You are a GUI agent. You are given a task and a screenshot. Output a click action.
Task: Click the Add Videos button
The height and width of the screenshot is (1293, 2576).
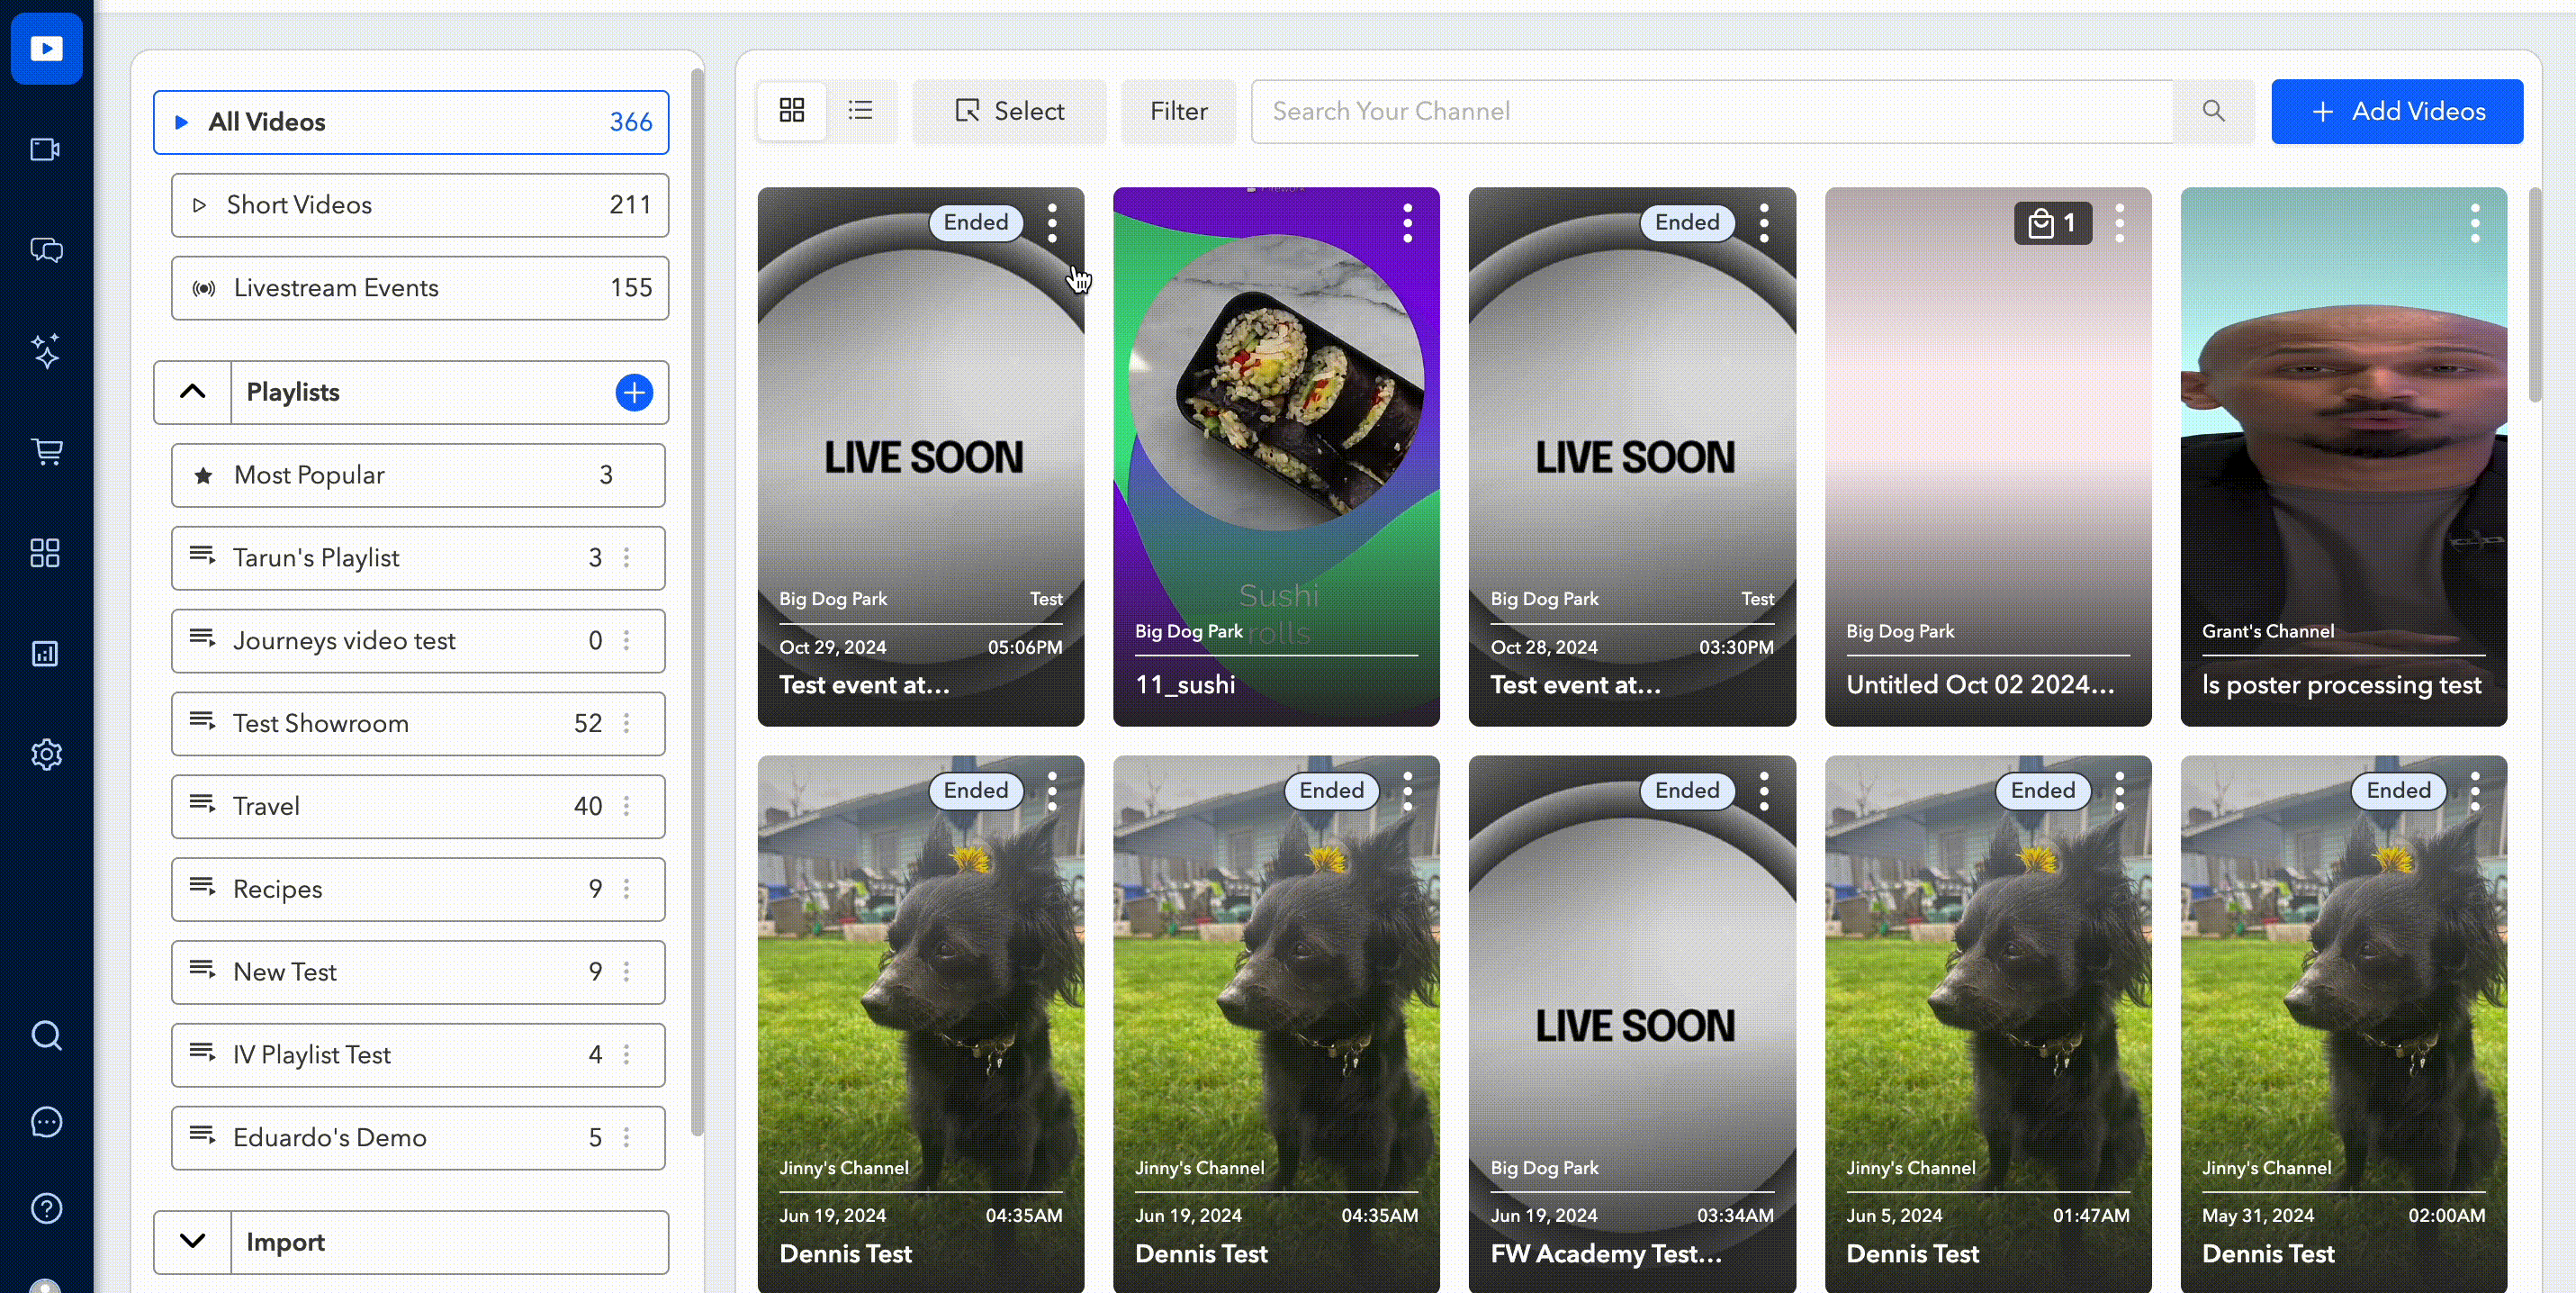(2396, 111)
